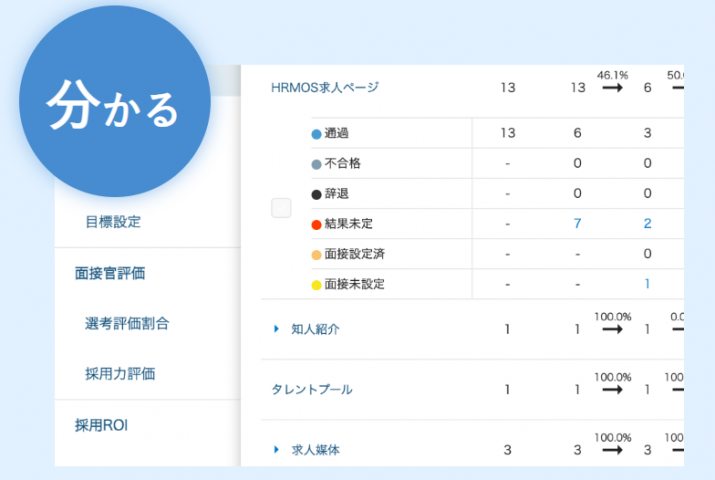Open 選考評価割合 sidebar item
The height and width of the screenshot is (480, 715).
[x=127, y=323]
